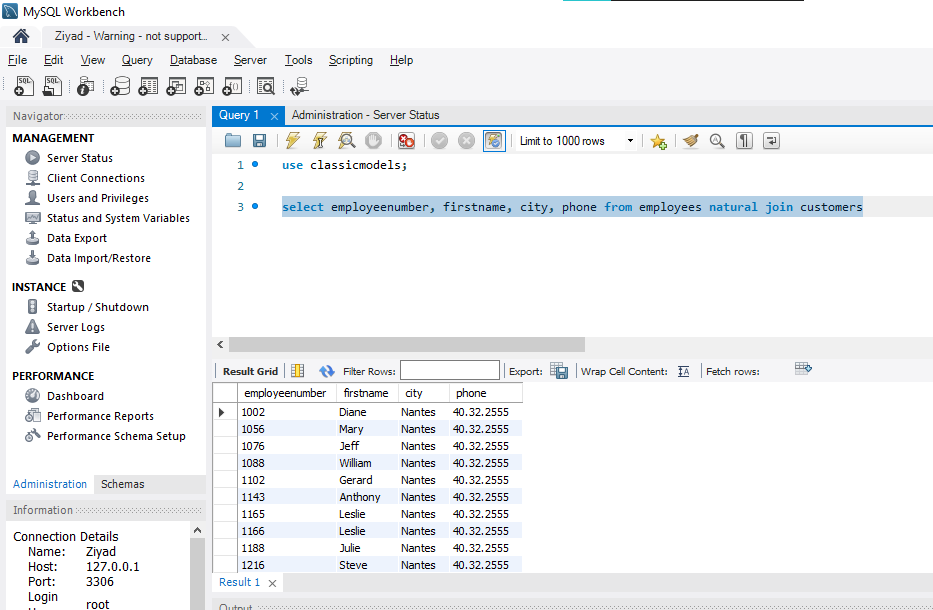Click the editor horizontal scrollbar thumb

pyautogui.click(x=406, y=345)
